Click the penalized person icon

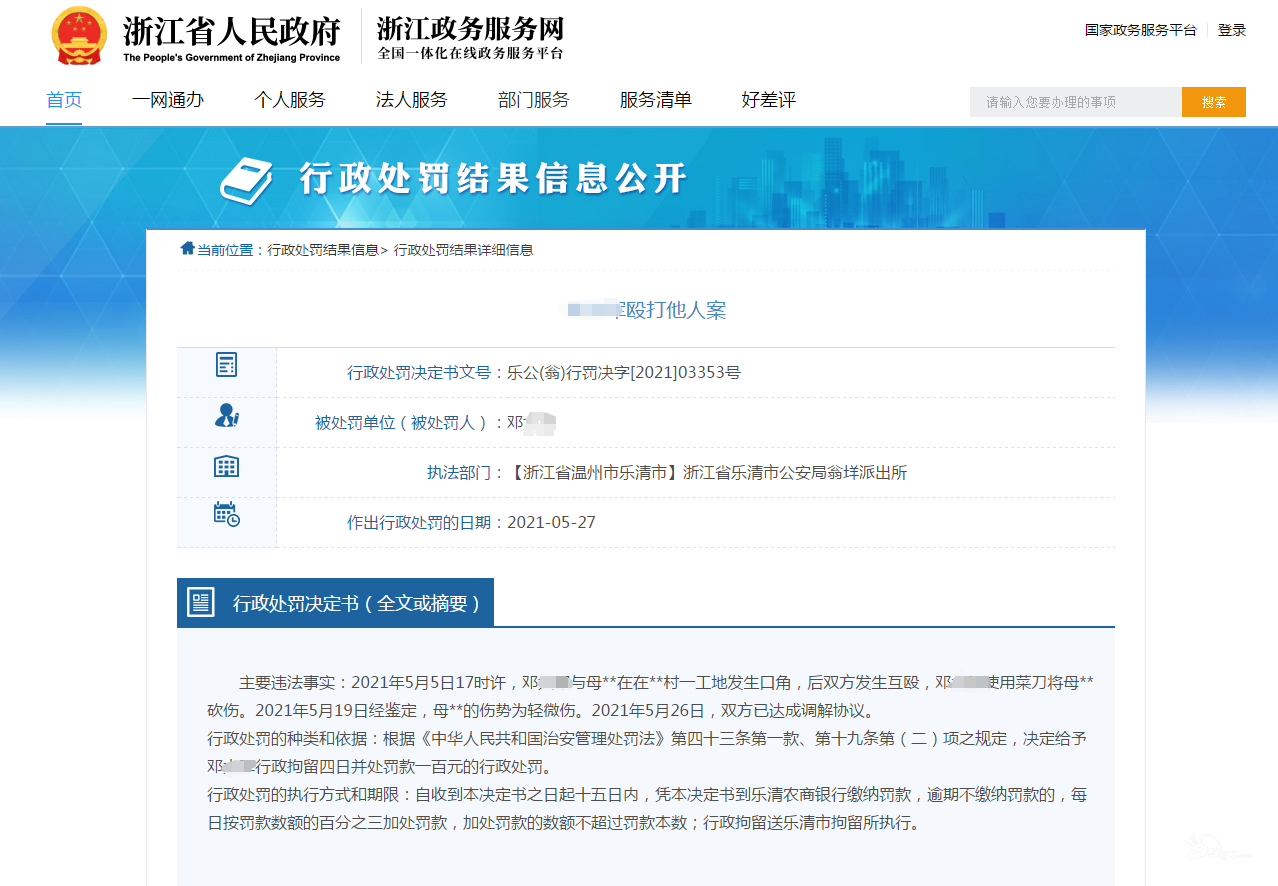[227, 415]
